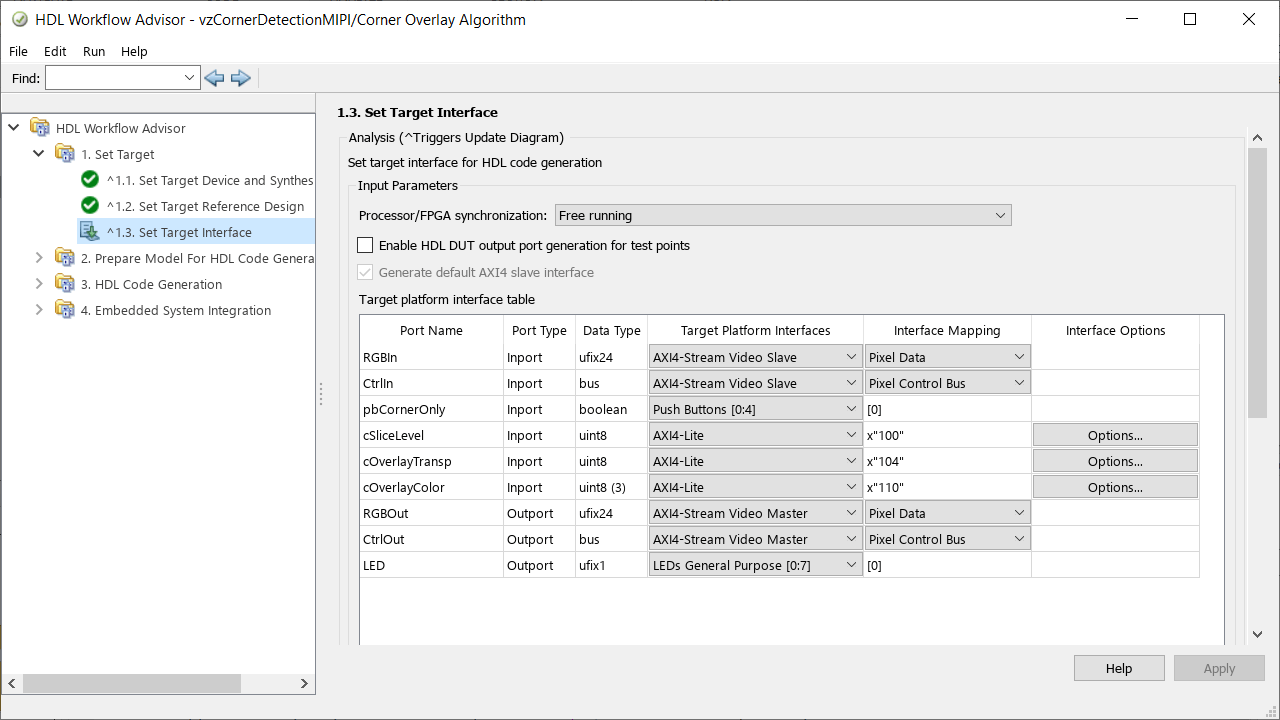
Task: Click the HDL Code Generation folder icon
Action: [65, 284]
